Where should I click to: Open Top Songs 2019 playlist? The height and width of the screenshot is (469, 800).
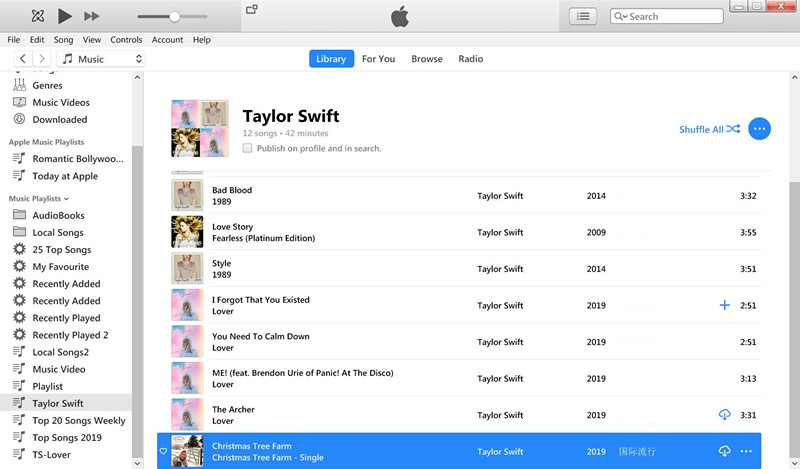coord(66,437)
